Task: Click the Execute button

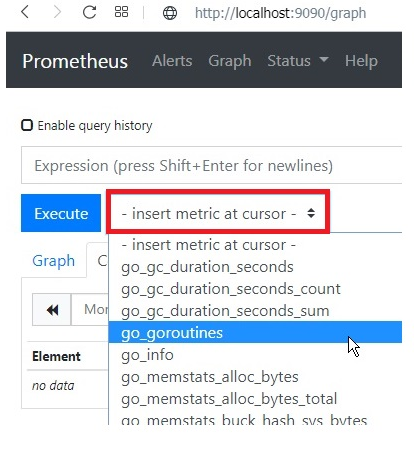Action: point(61,213)
